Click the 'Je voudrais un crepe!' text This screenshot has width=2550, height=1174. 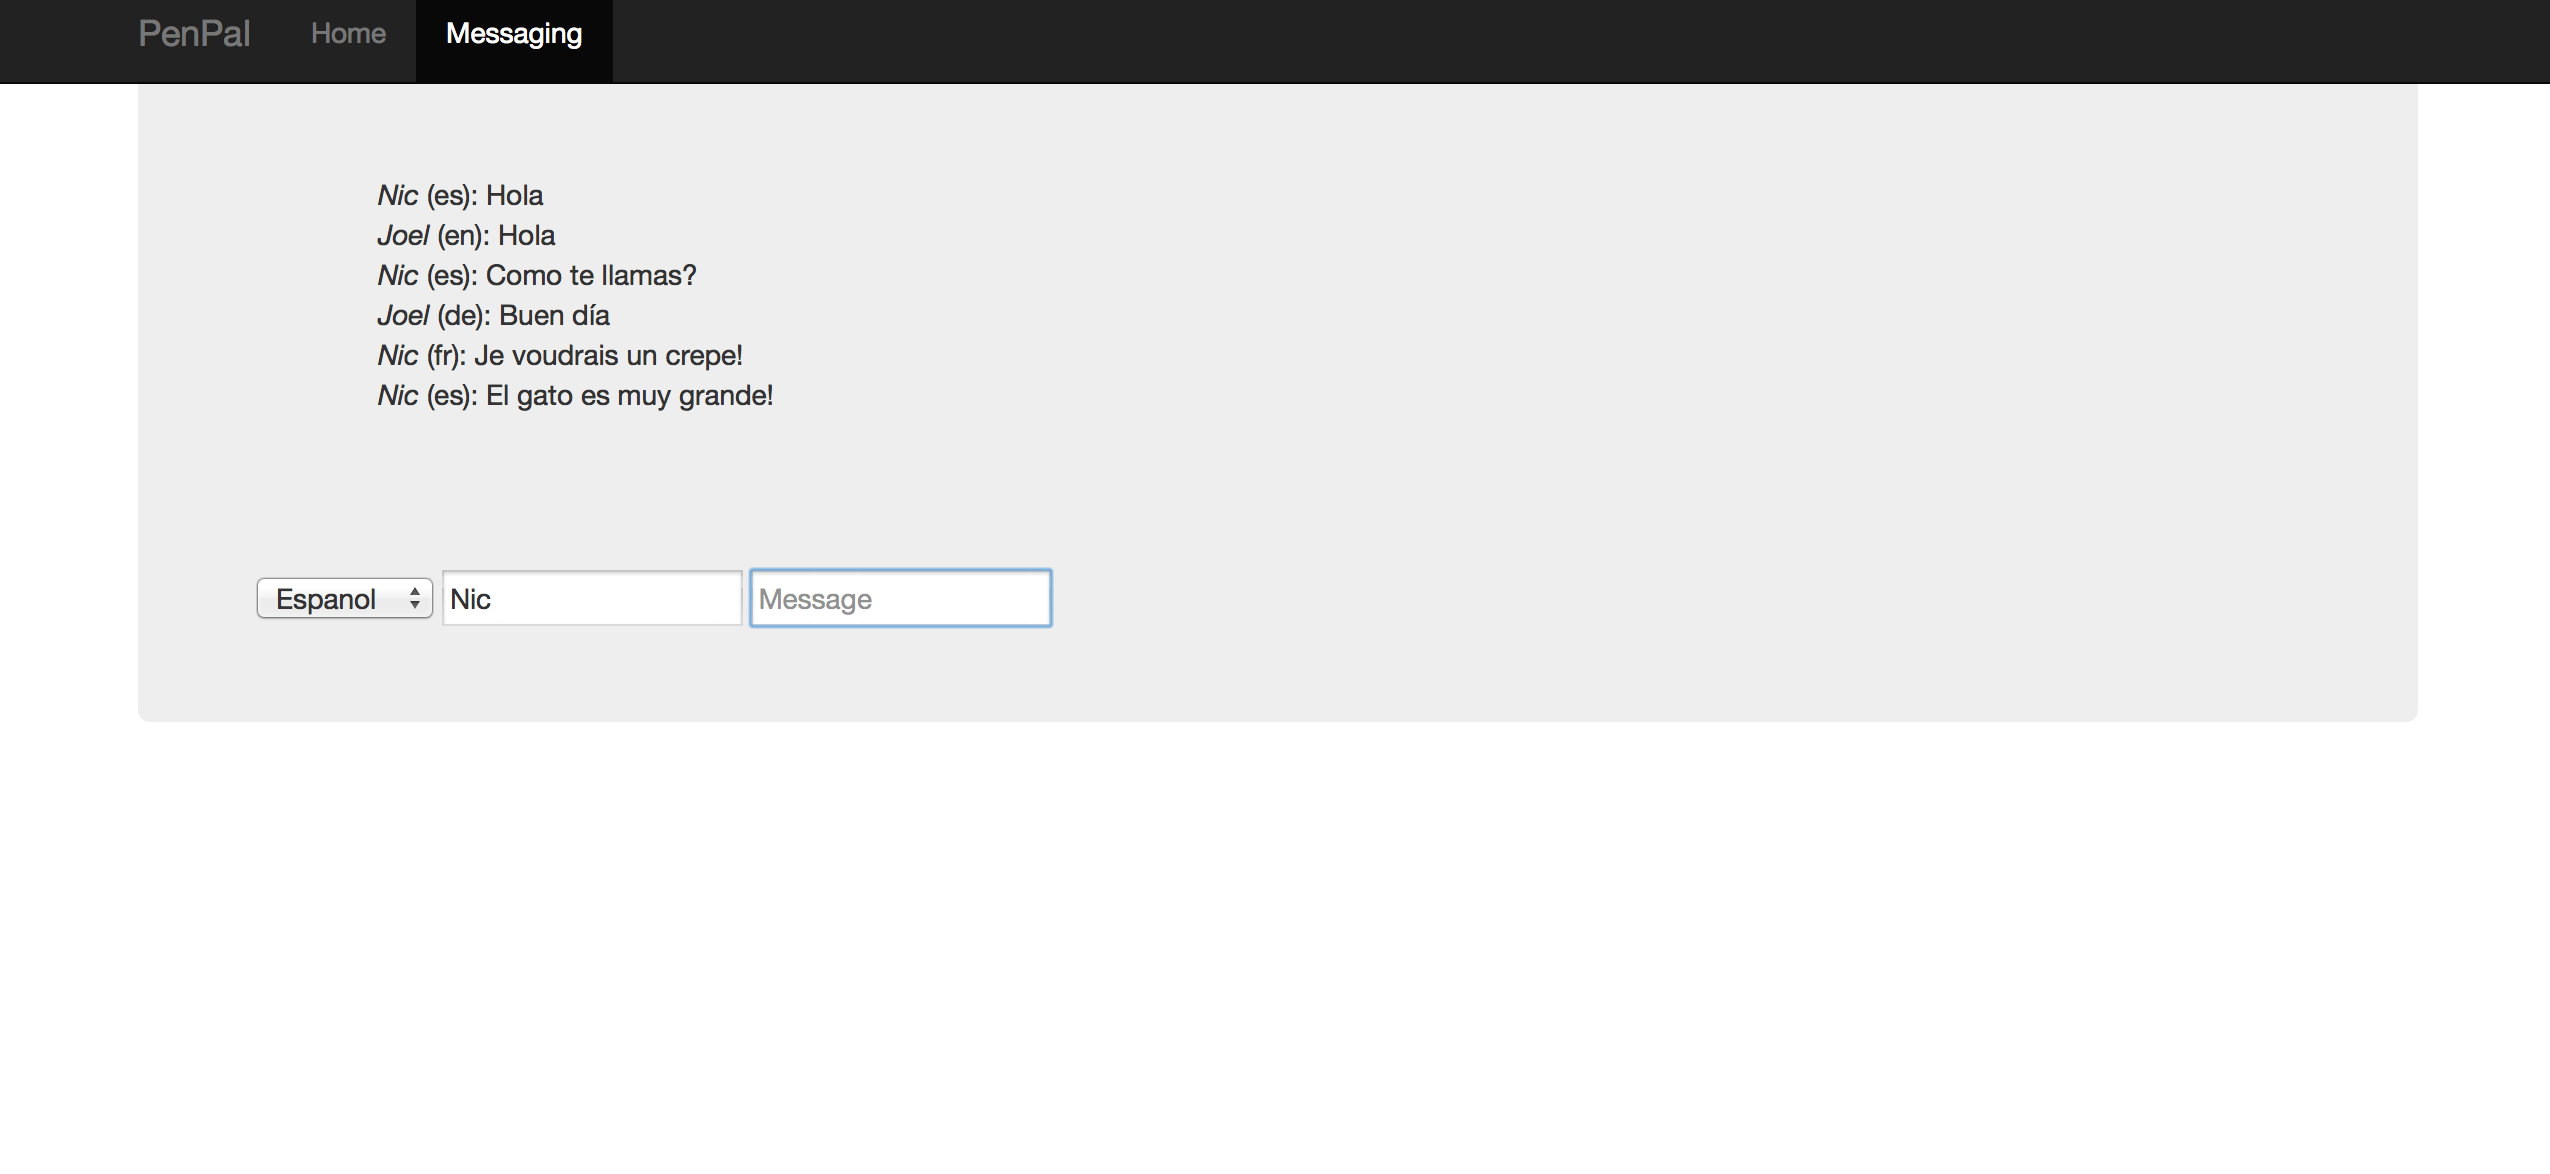[608, 356]
